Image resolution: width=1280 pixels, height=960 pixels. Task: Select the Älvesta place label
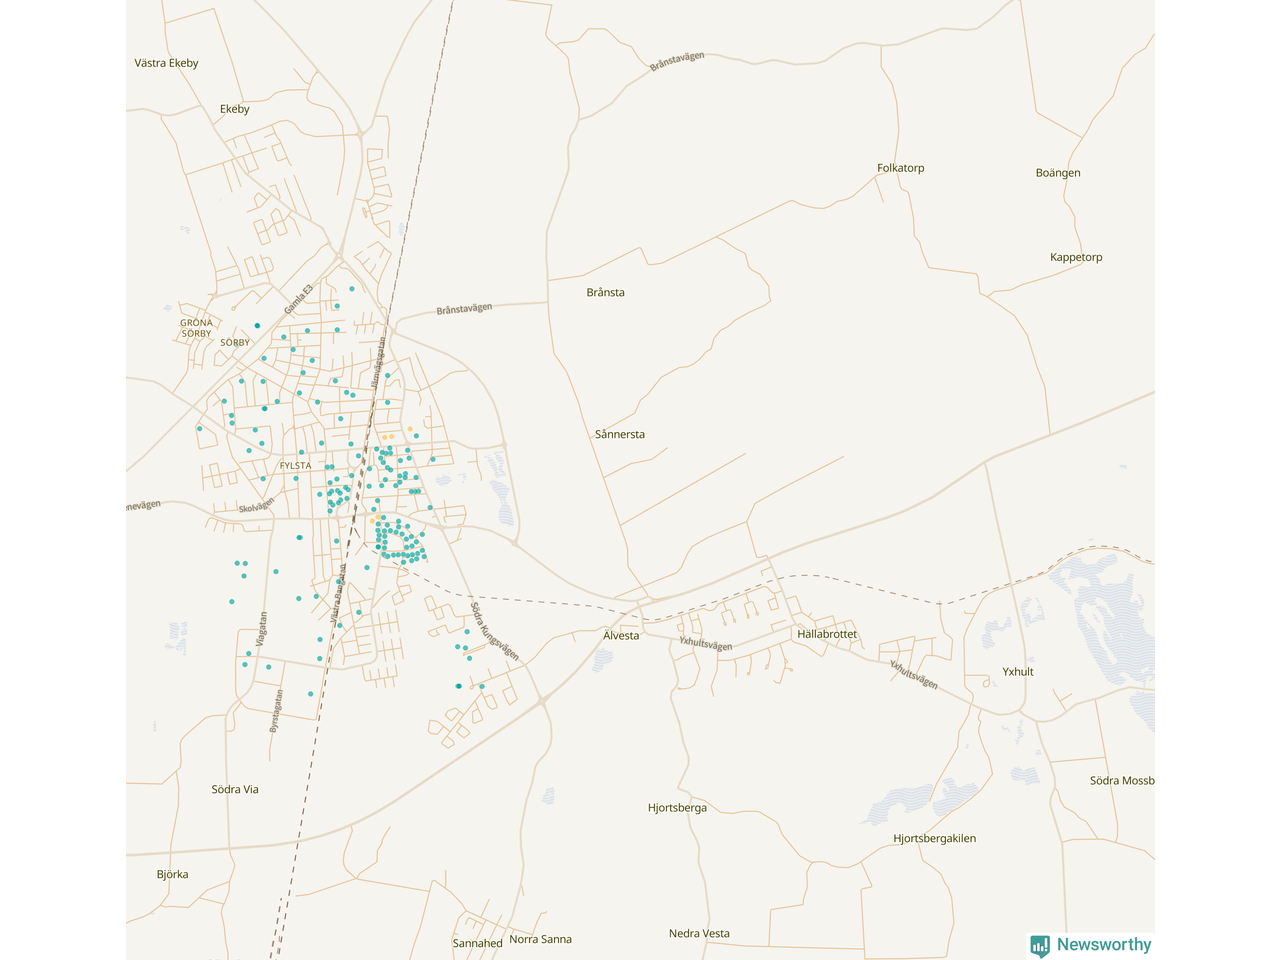[x=620, y=636]
